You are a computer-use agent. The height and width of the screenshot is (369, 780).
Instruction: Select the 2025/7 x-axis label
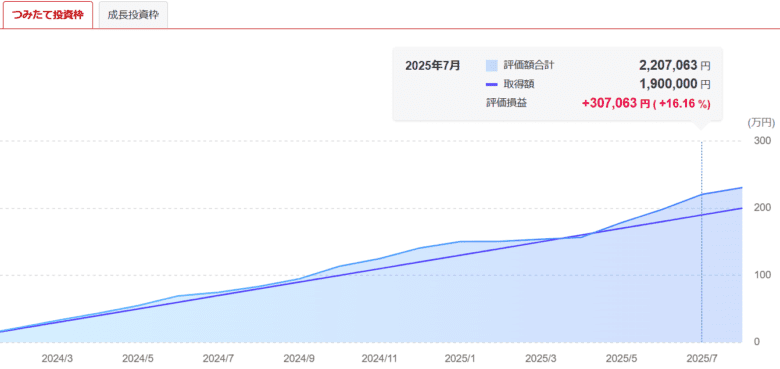tap(701, 357)
